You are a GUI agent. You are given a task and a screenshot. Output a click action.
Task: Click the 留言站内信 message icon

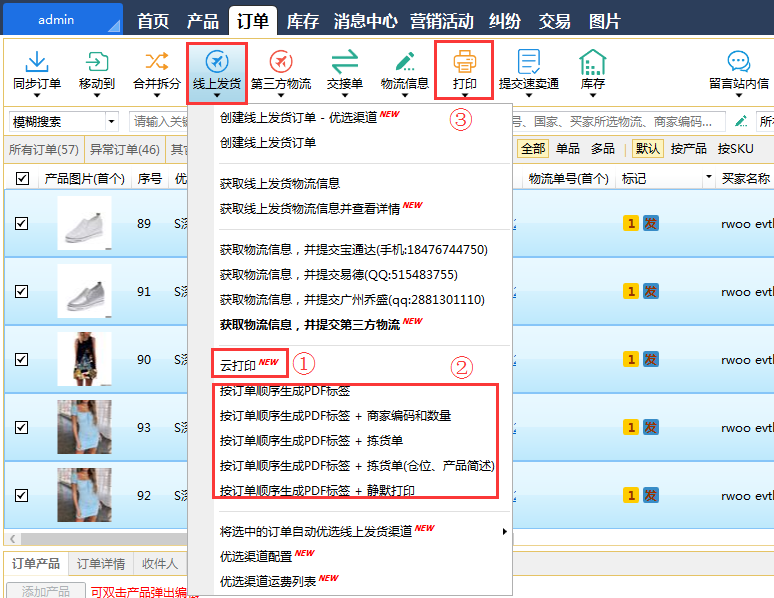click(739, 62)
